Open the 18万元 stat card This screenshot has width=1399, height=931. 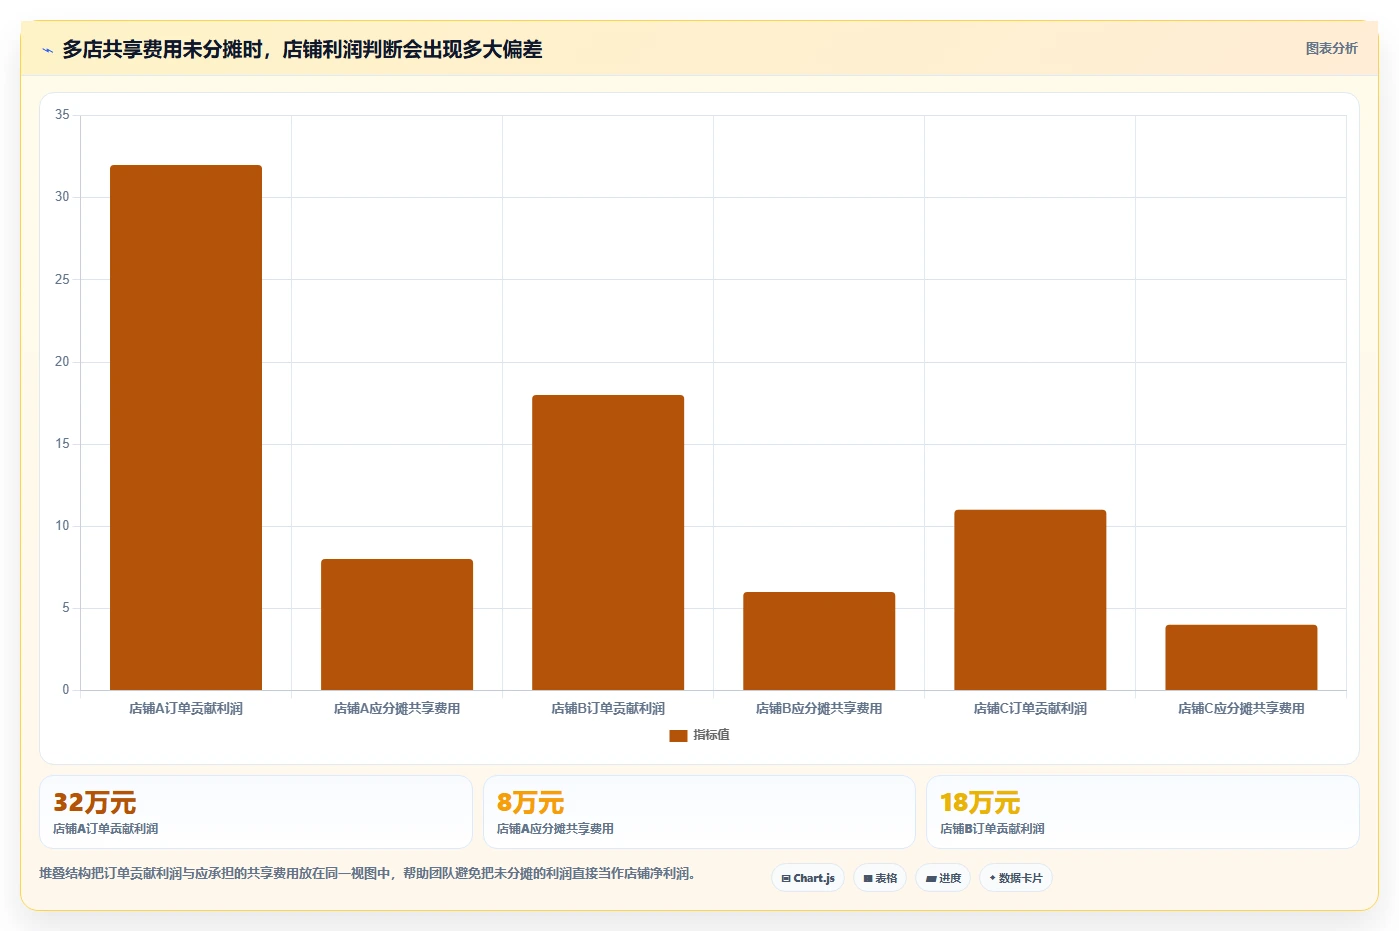[x=1142, y=812]
